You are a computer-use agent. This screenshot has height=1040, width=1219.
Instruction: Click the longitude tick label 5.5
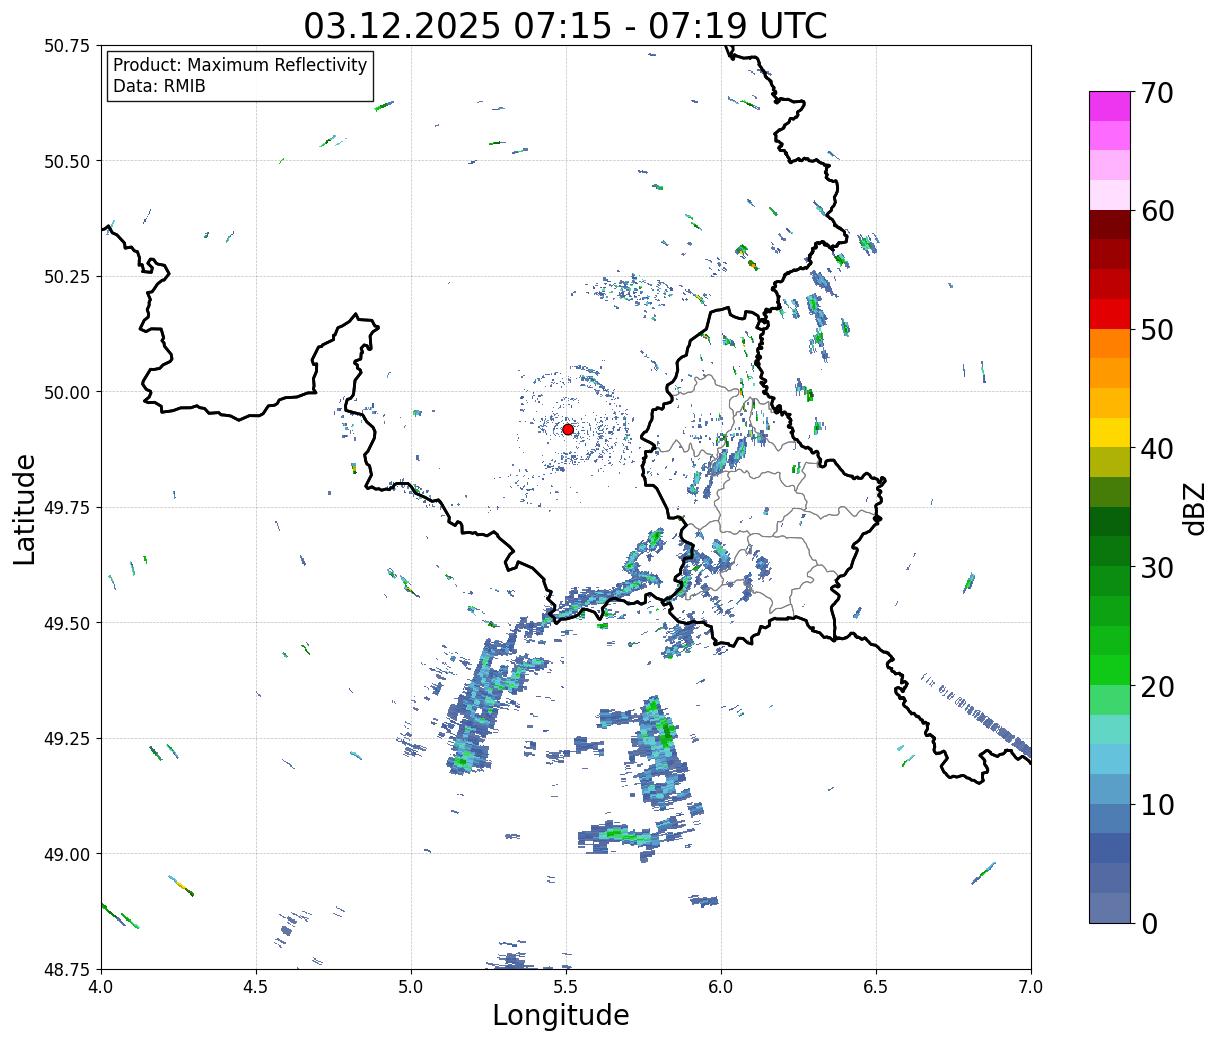click(566, 987)
